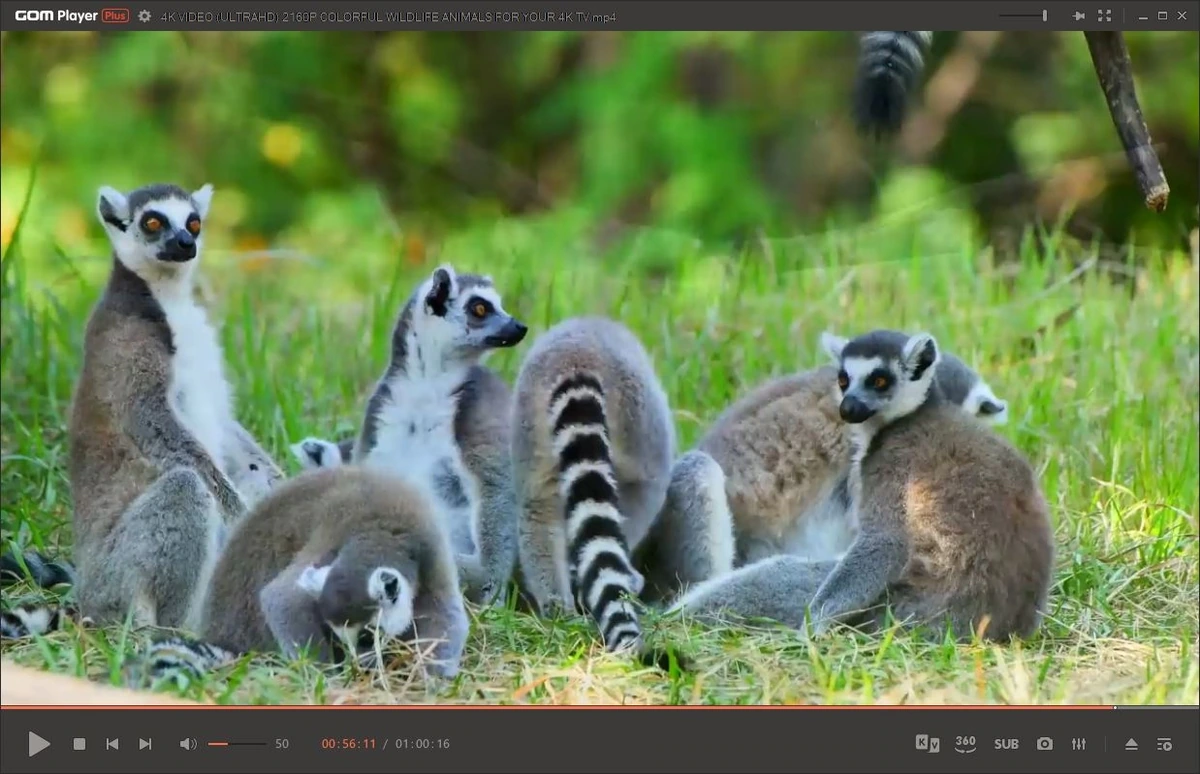The height and width of the screenshot is (774, 1200).
Task: Open the SUB subtitle options
Action: coord(1006,744)
